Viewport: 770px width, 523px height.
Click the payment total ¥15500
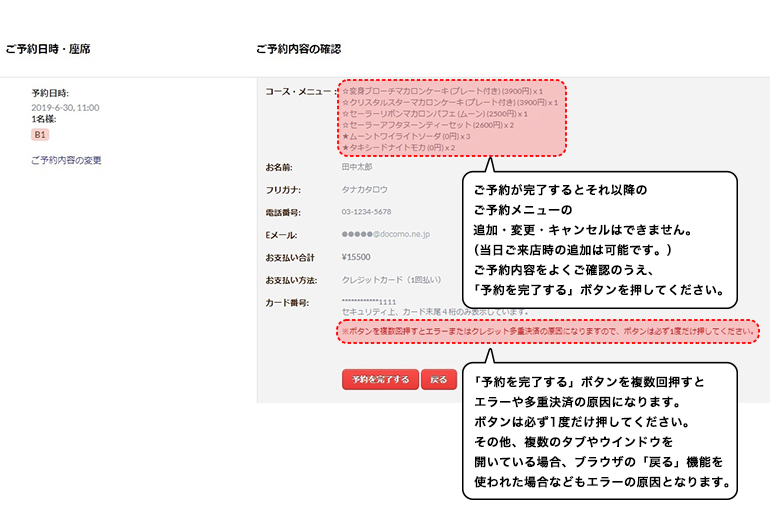356,257
